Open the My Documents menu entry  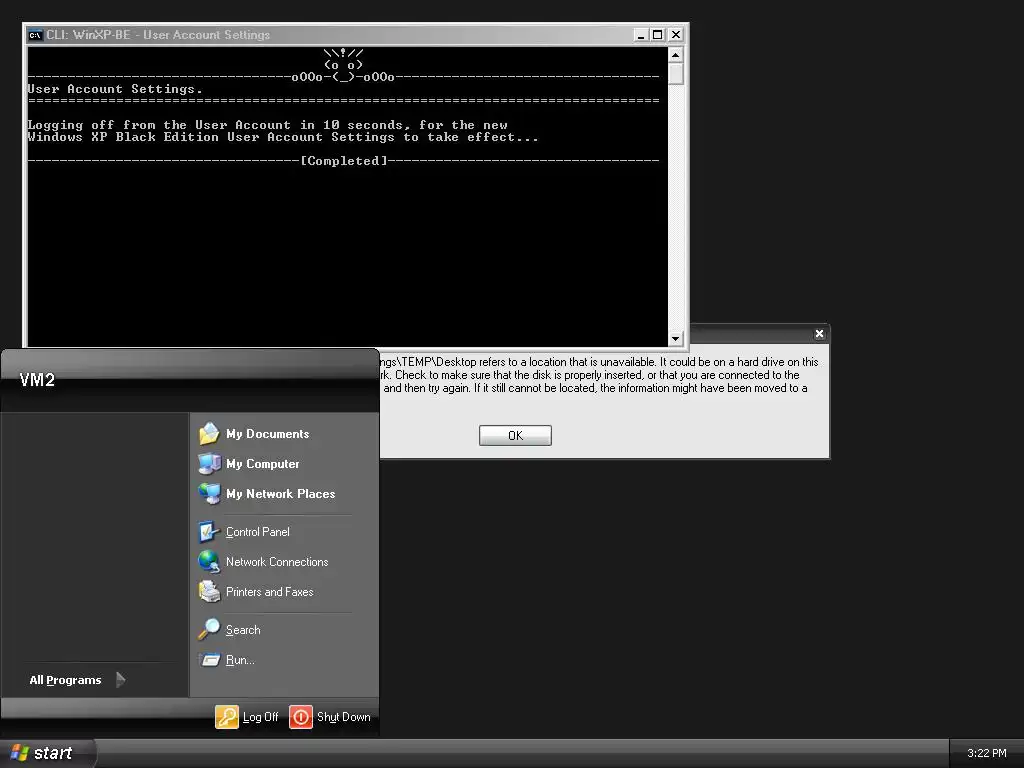(268, 434)
